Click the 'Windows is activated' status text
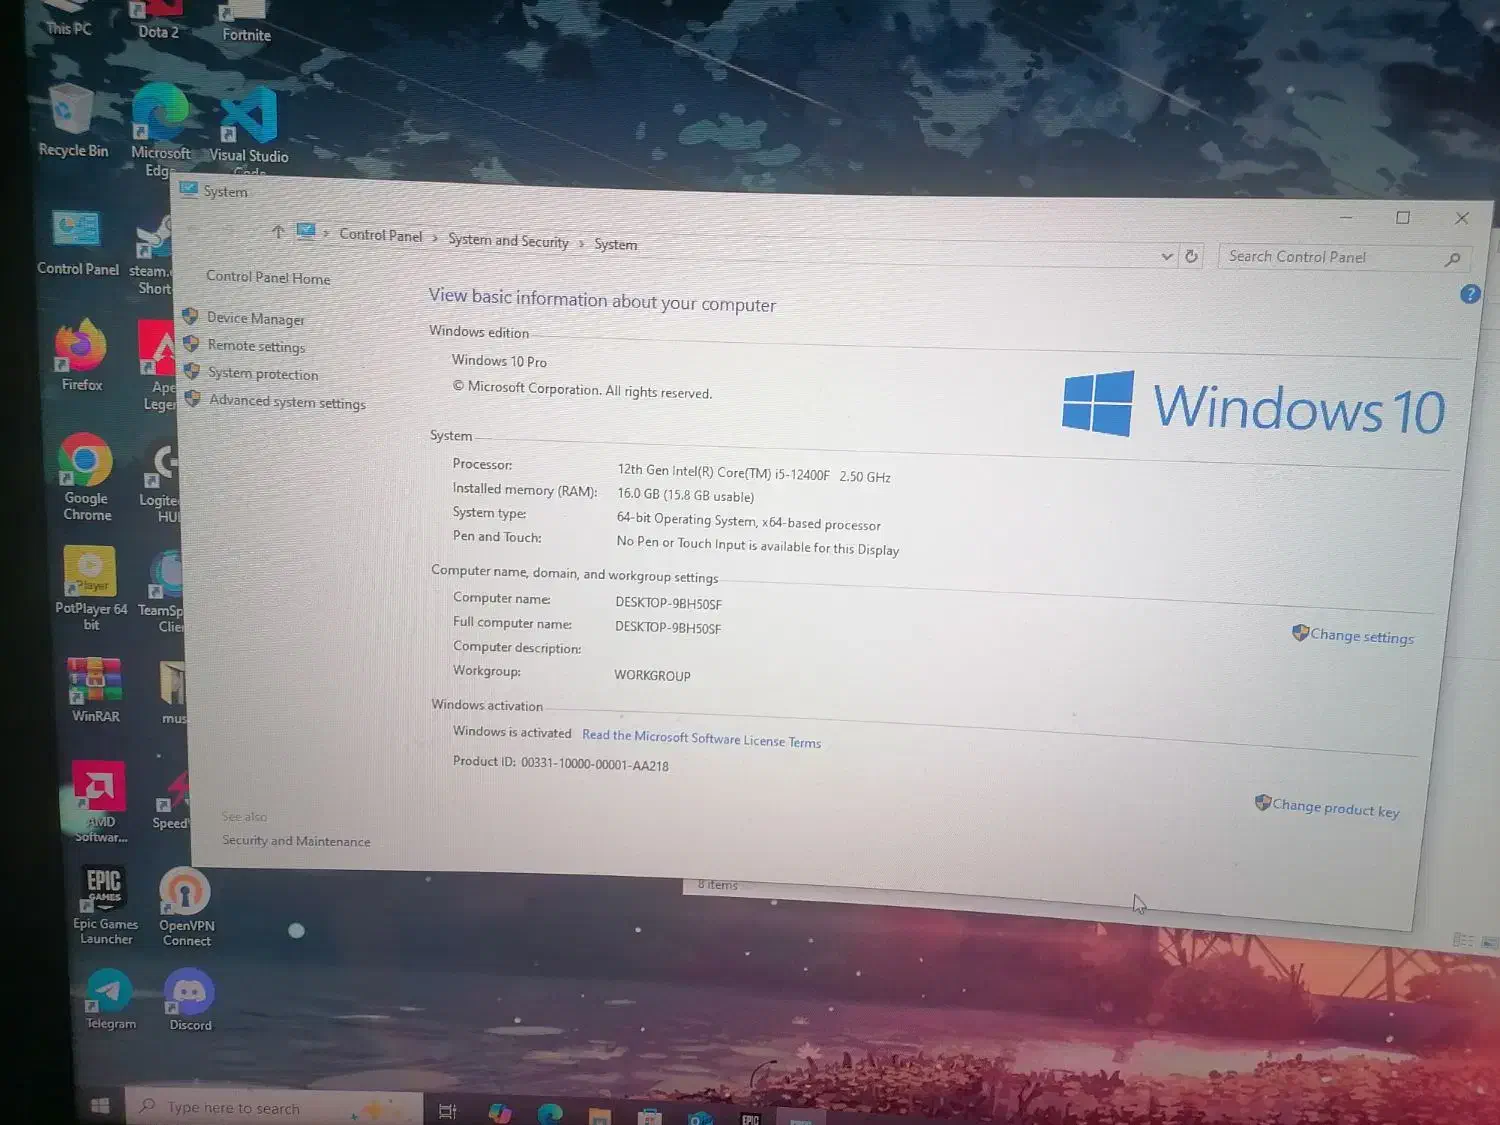 [x=512, y=732]
